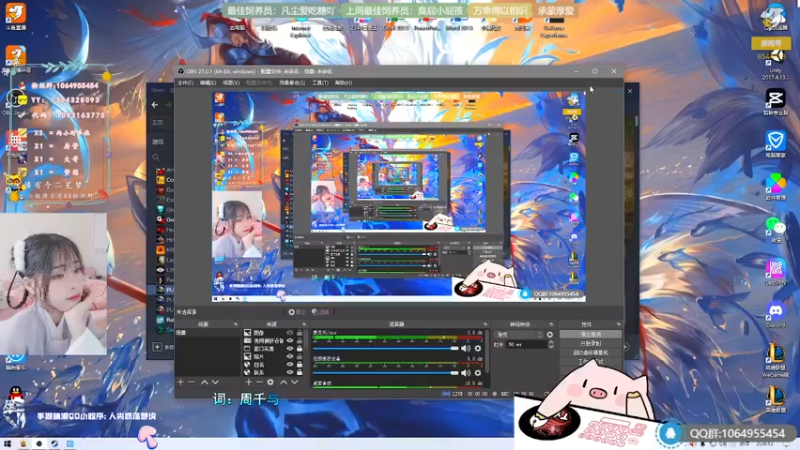Move the selected source down
The image size is (800, 450).
click(x=295, y=382)
